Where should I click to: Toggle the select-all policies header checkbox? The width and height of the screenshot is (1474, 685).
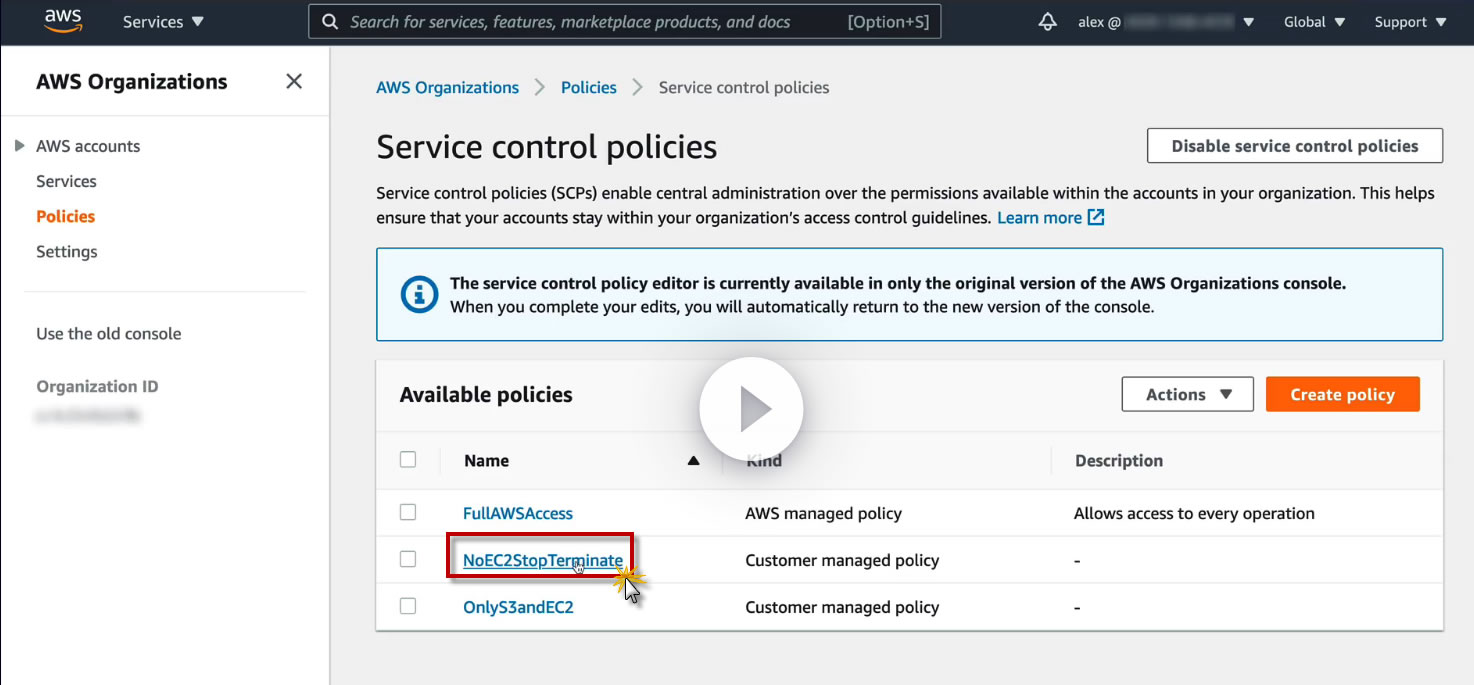pos(408,460)
